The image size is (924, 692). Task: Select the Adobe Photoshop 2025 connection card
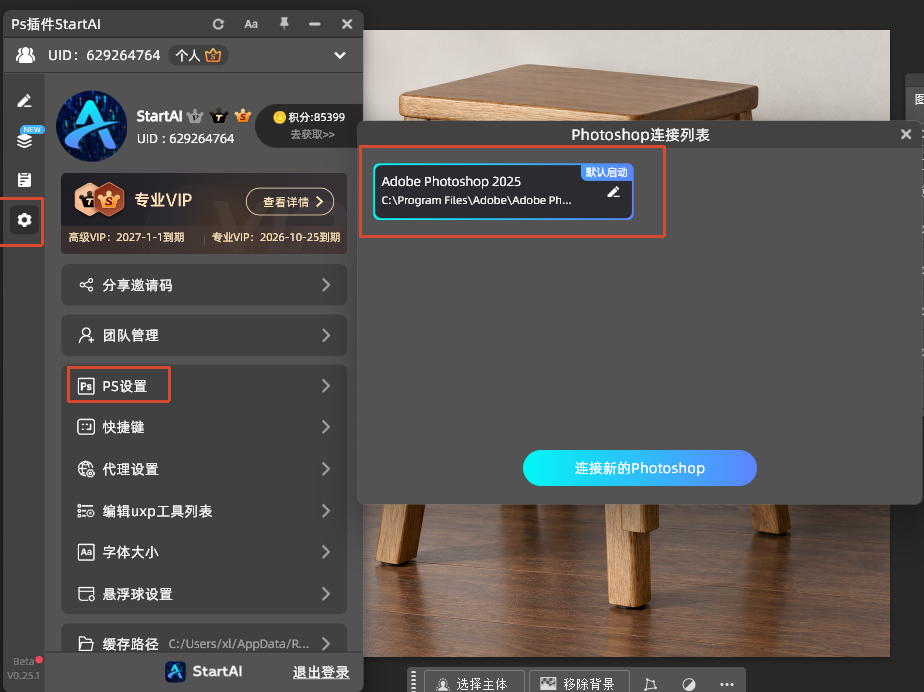coord(503,192)
